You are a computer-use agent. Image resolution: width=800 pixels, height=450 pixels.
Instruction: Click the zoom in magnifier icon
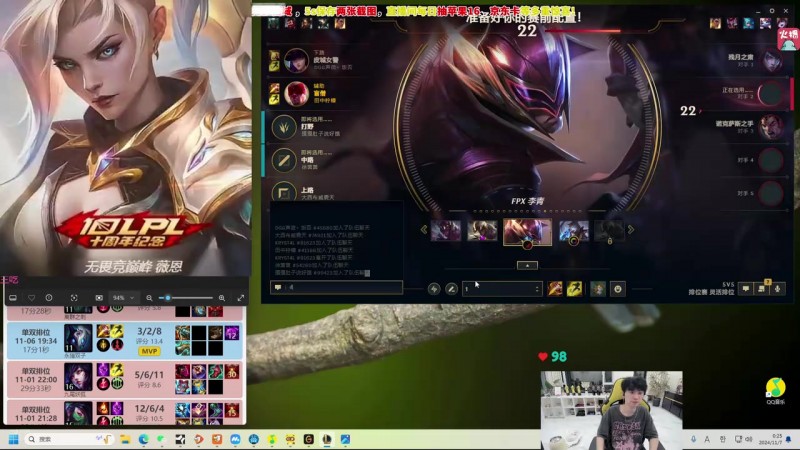click(x=220, y=298)
